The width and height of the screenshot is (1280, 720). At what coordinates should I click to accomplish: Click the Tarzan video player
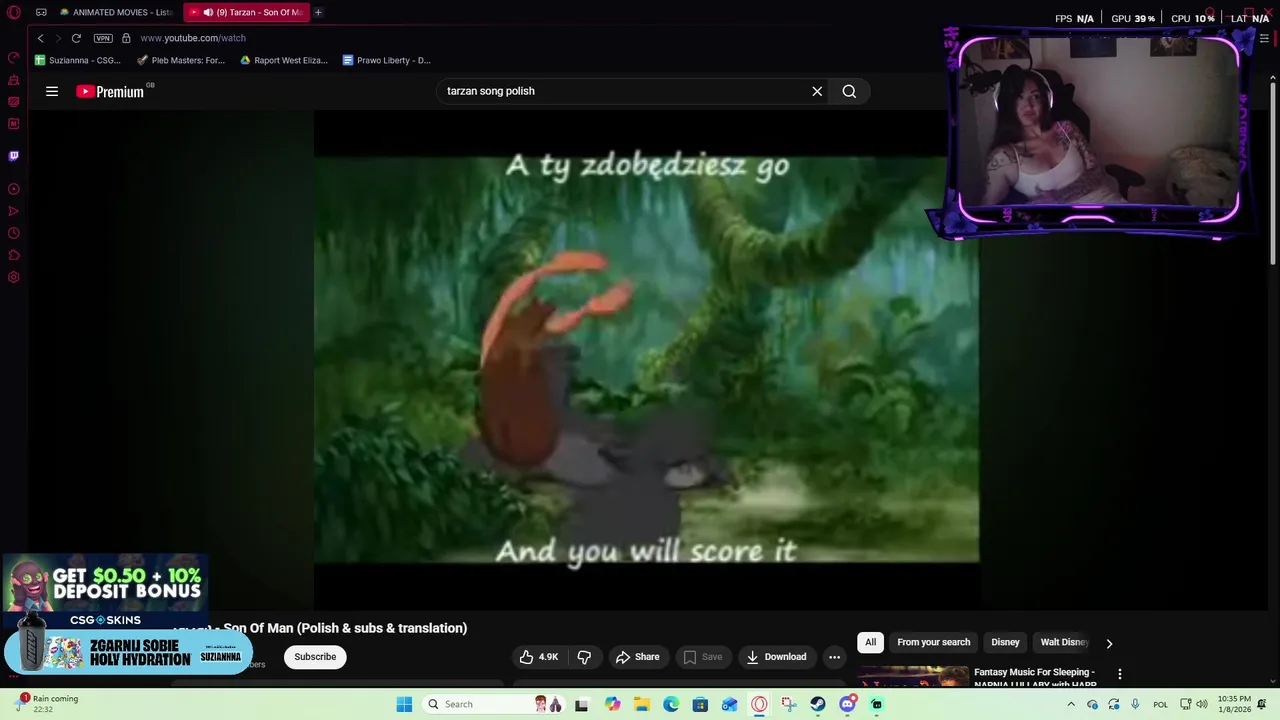pyautogui.click(x=646, y=358)
